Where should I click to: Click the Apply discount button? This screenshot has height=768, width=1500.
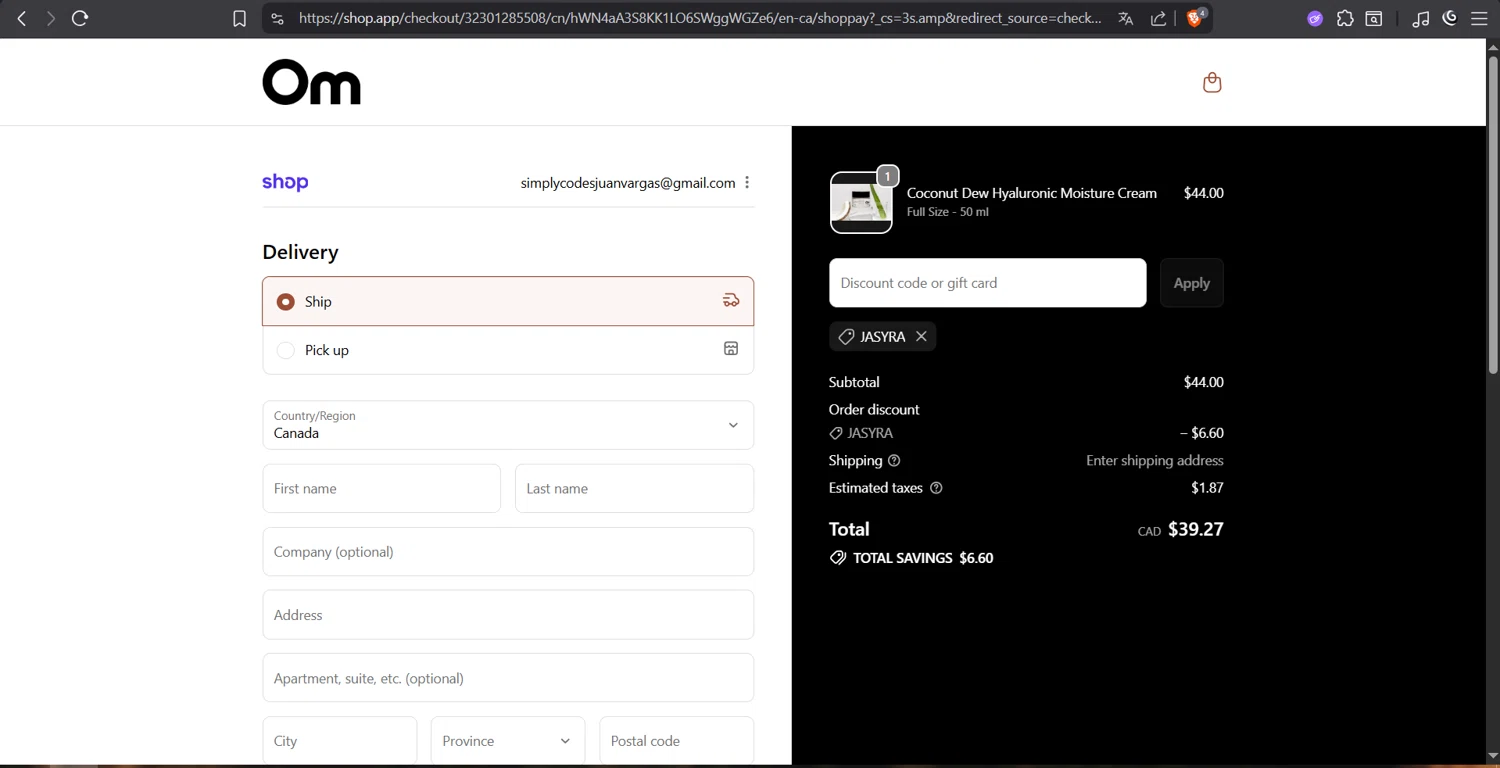pyautogui.click(x=1191, y=283)
